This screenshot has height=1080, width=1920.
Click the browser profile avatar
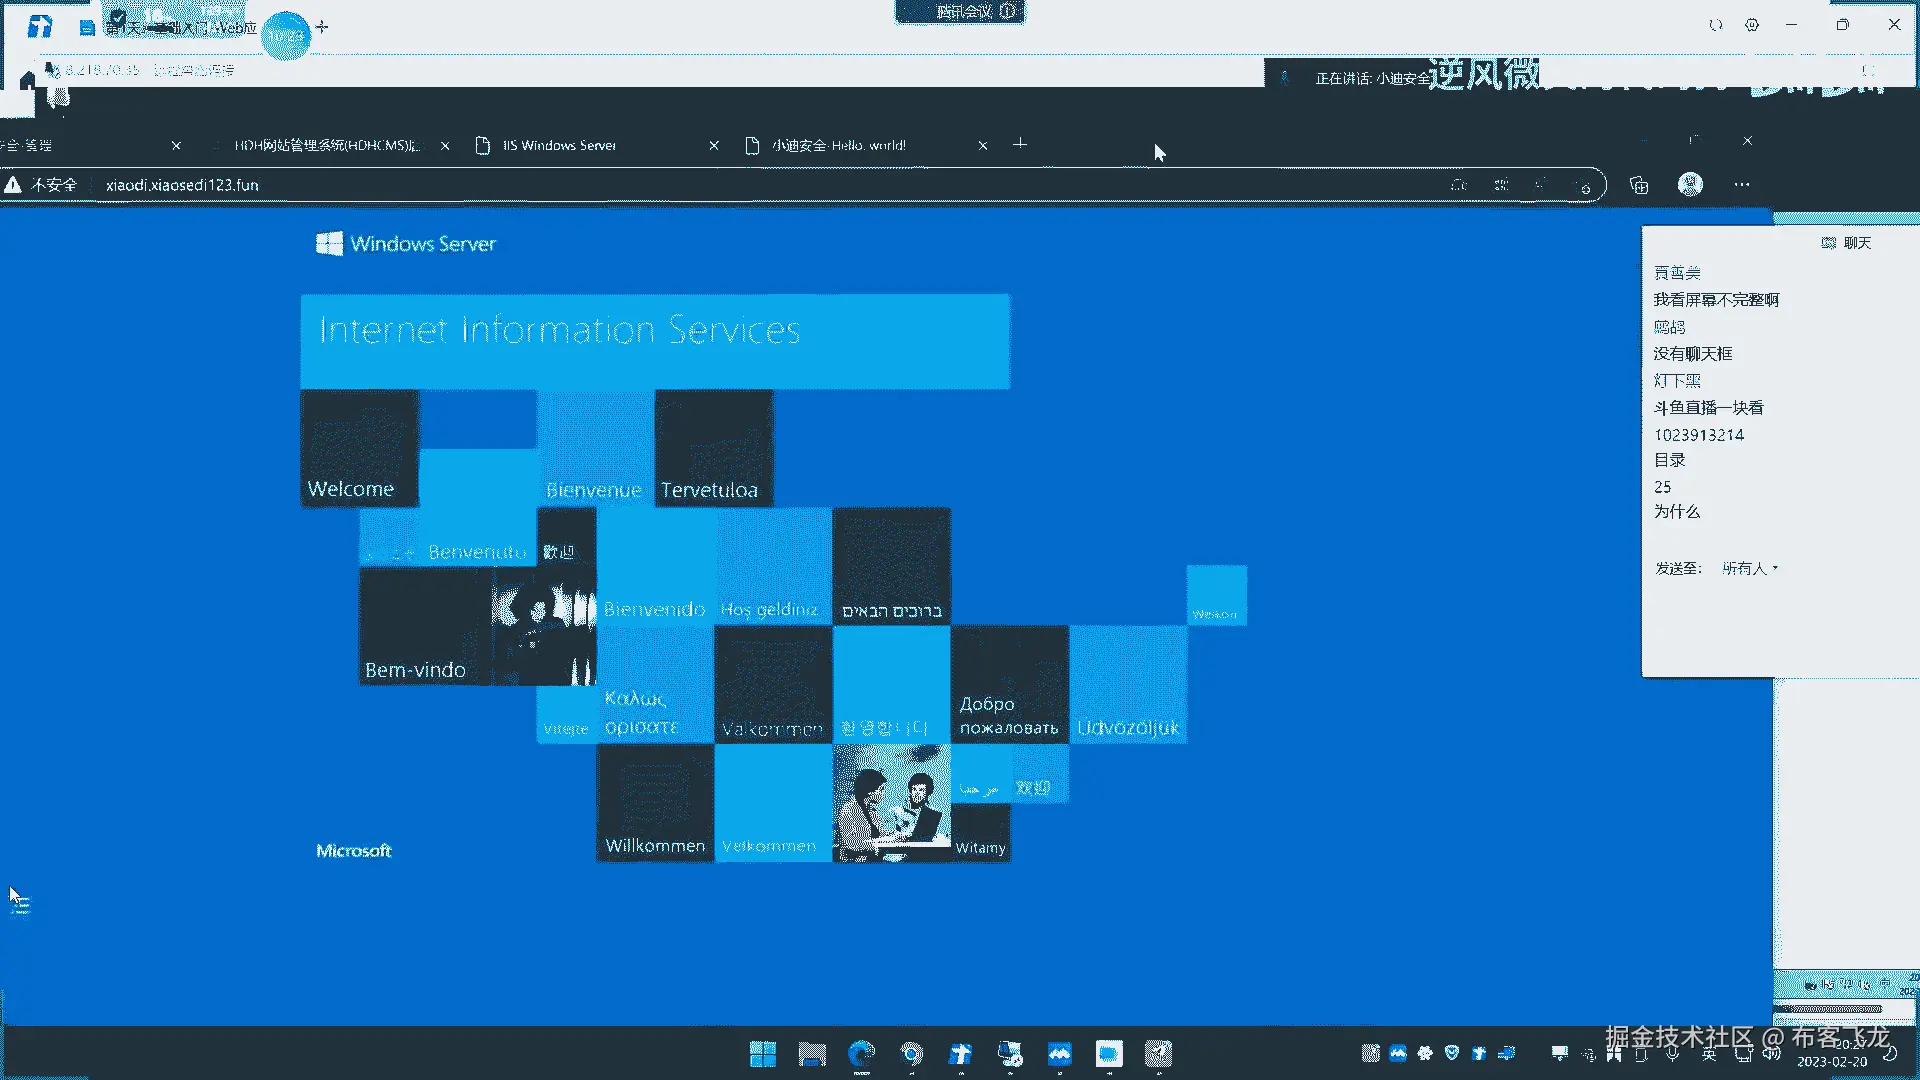pyautogui.click(x=1690, y=185)
